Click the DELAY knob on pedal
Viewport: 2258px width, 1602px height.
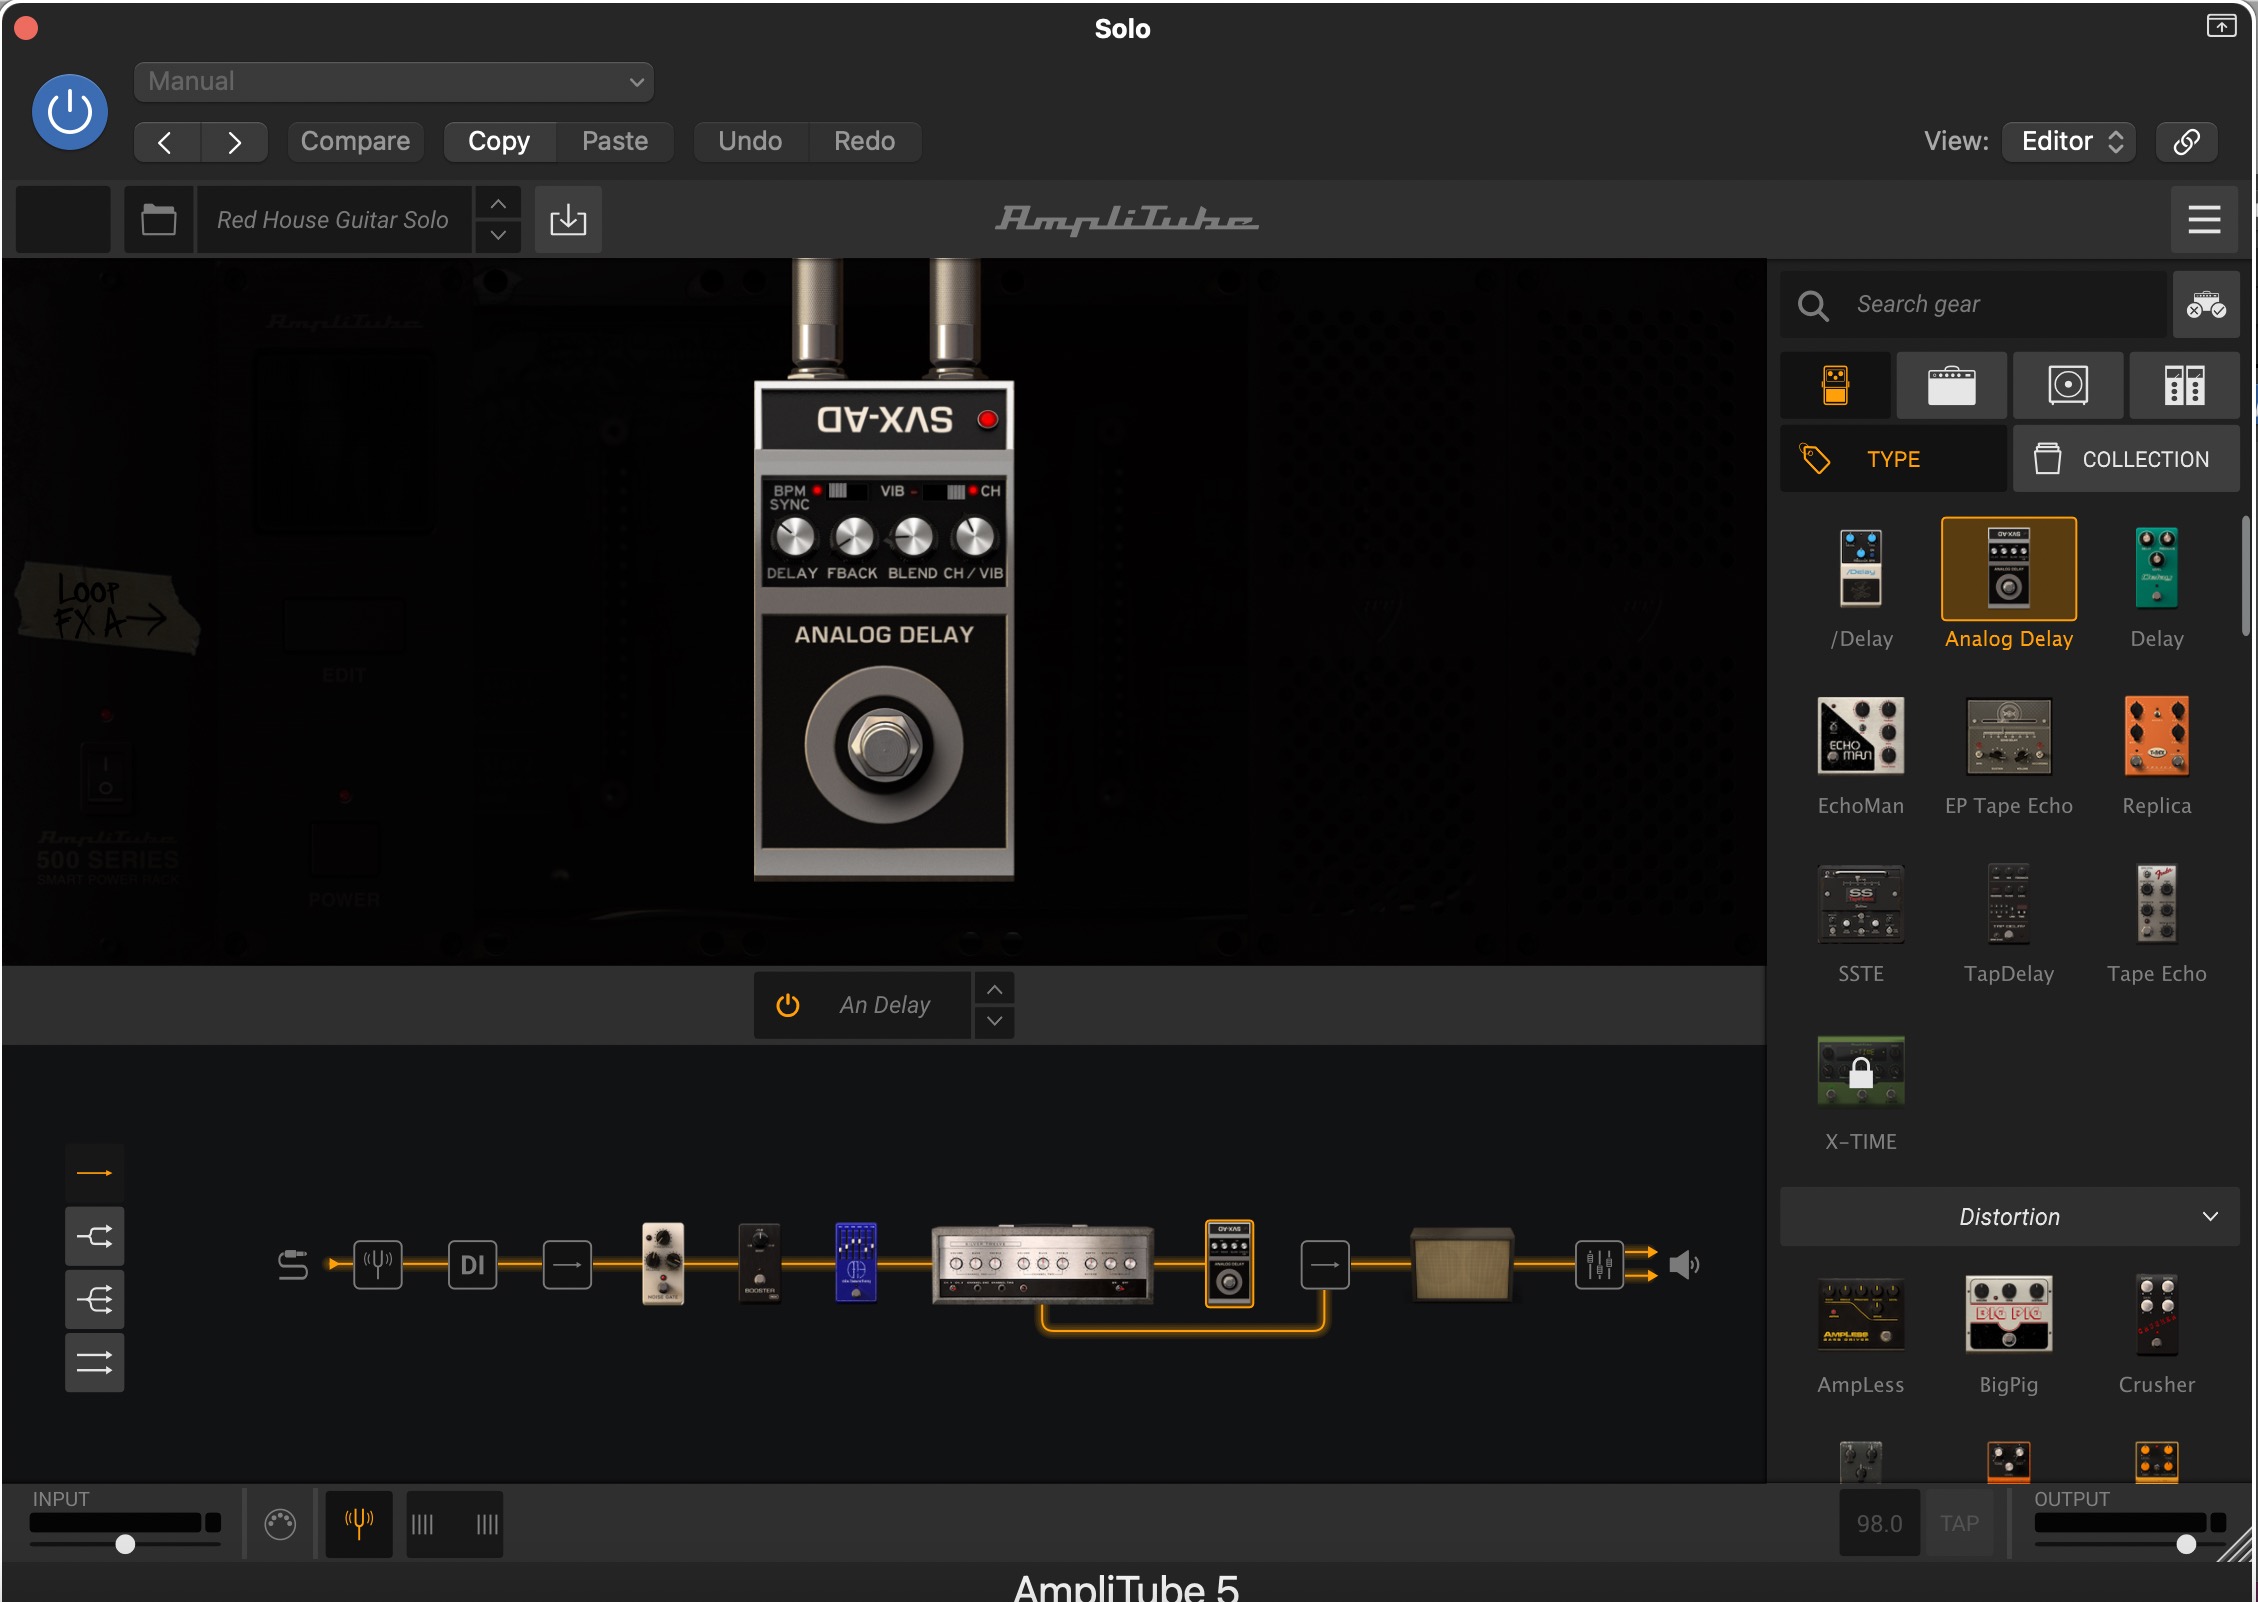[x=795, y=538]
